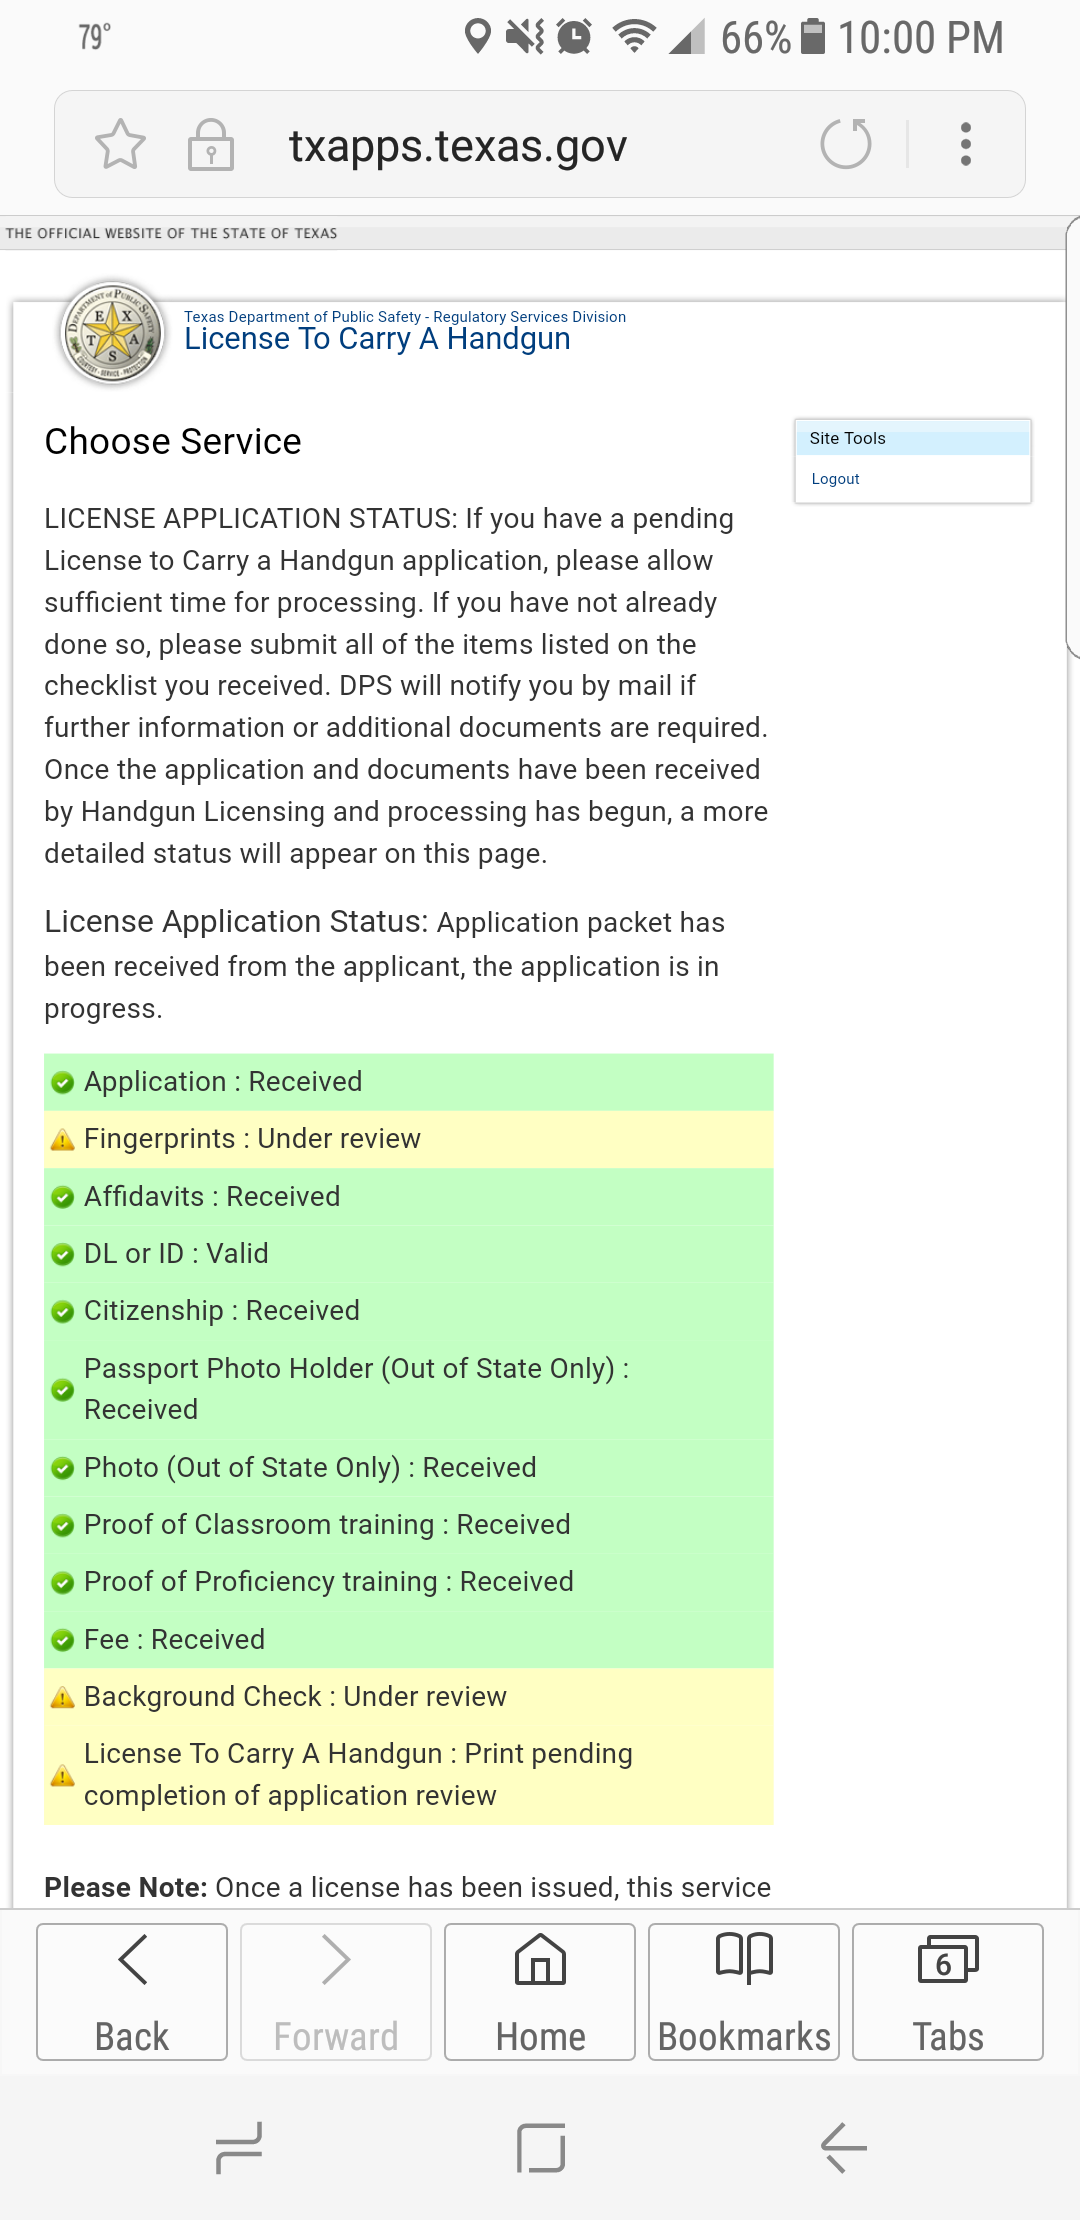This screenshot has height=2220, width=1080.
Task: Tap the txapps.texas.gov address field
Action: 457,146
